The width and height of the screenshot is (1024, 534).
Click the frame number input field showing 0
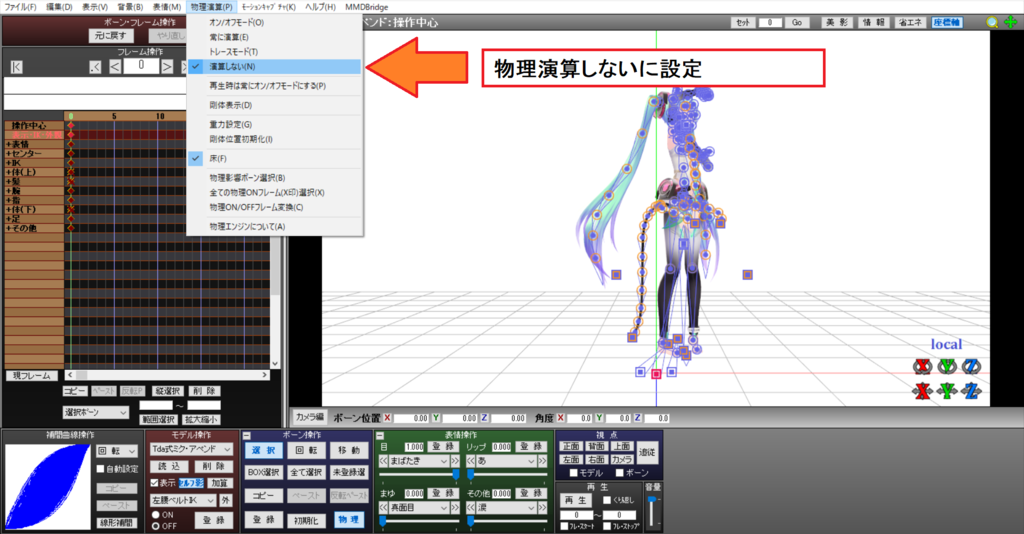point(141,66)
